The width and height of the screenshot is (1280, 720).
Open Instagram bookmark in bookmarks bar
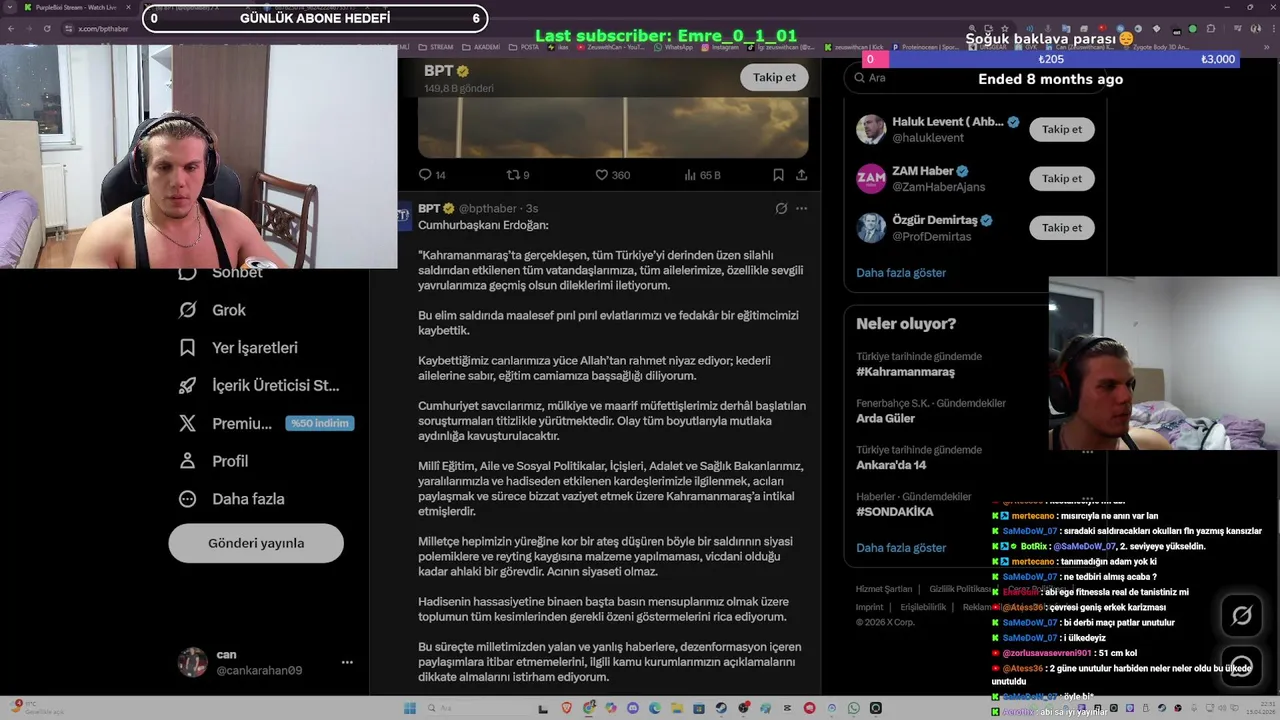tap(720, 47)
